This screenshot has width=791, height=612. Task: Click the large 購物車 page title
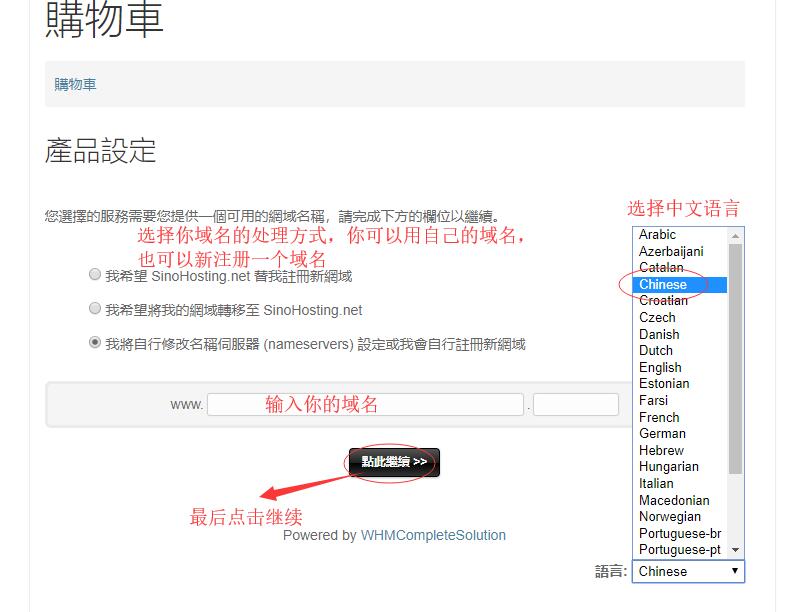pyautogui.click(x=104, y=19)
